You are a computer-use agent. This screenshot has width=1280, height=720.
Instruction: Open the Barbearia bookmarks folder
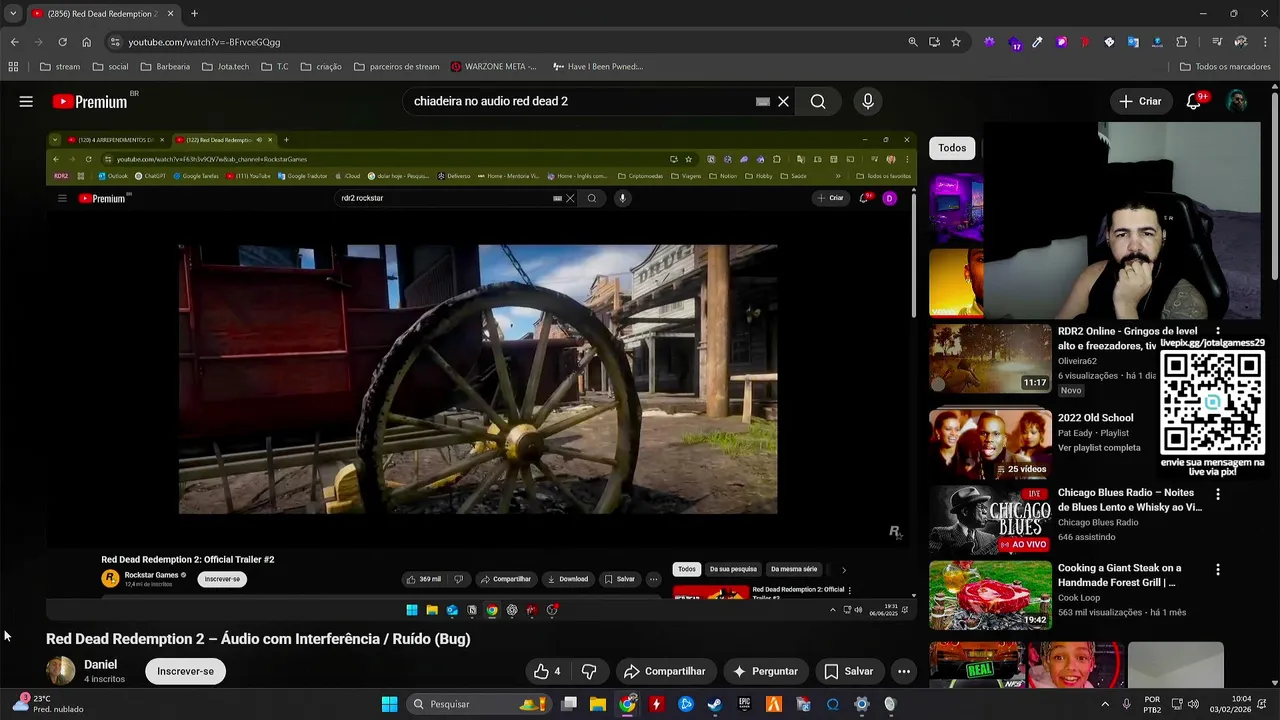pos(165,67)
